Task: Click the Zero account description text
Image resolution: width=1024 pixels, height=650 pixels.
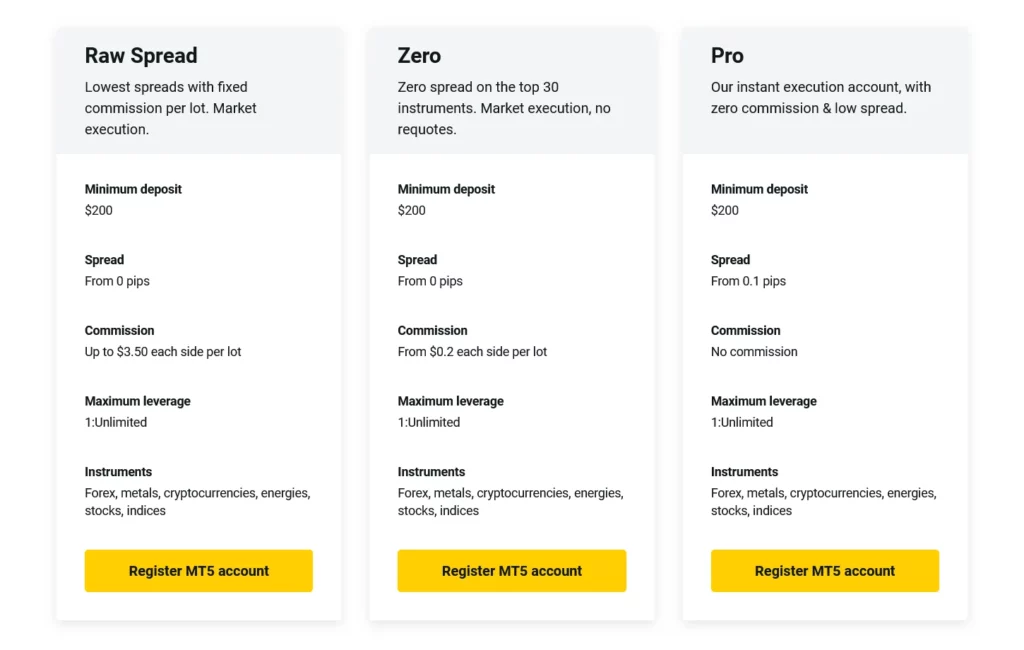Action: [504, 108]
